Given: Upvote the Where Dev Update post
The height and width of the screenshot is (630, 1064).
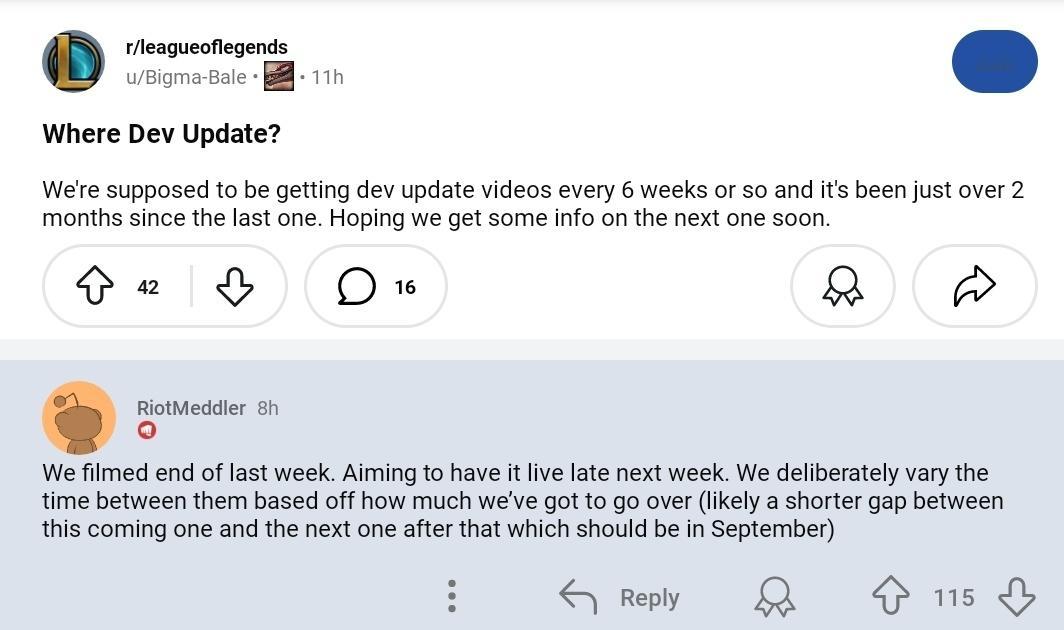Looking at the screenshot, I should click(95, 286).
